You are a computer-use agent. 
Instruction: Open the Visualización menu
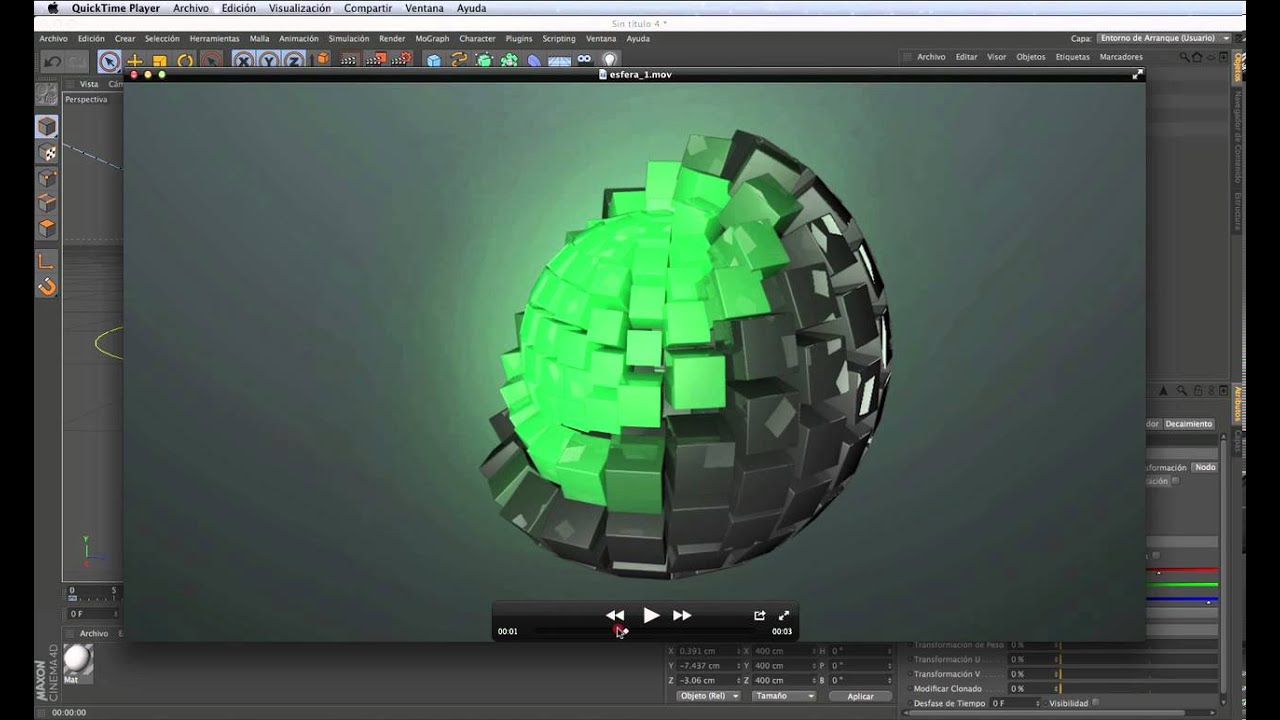[x=299, y=8]
